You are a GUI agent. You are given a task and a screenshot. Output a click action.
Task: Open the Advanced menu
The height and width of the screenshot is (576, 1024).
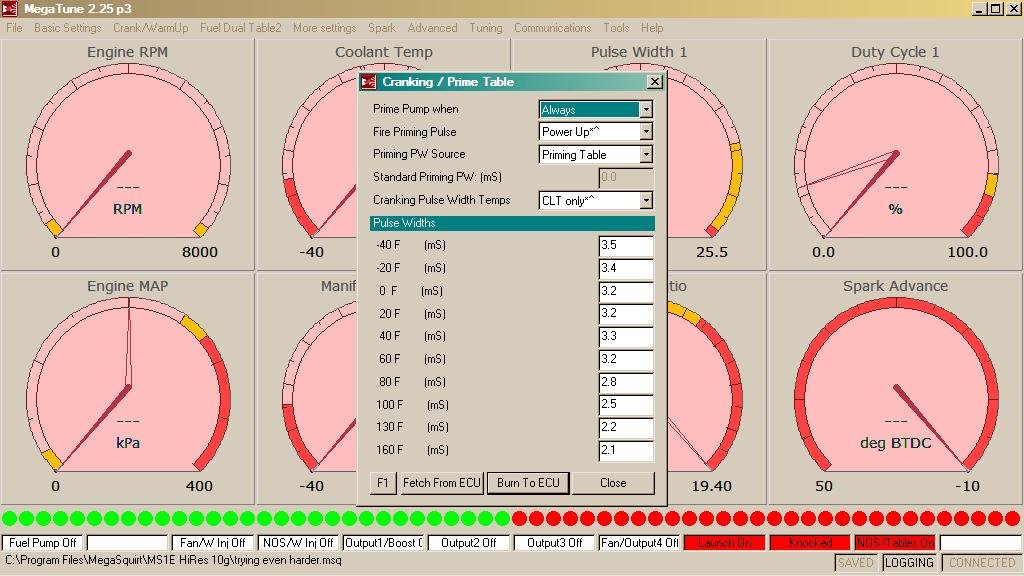(432, 28)
